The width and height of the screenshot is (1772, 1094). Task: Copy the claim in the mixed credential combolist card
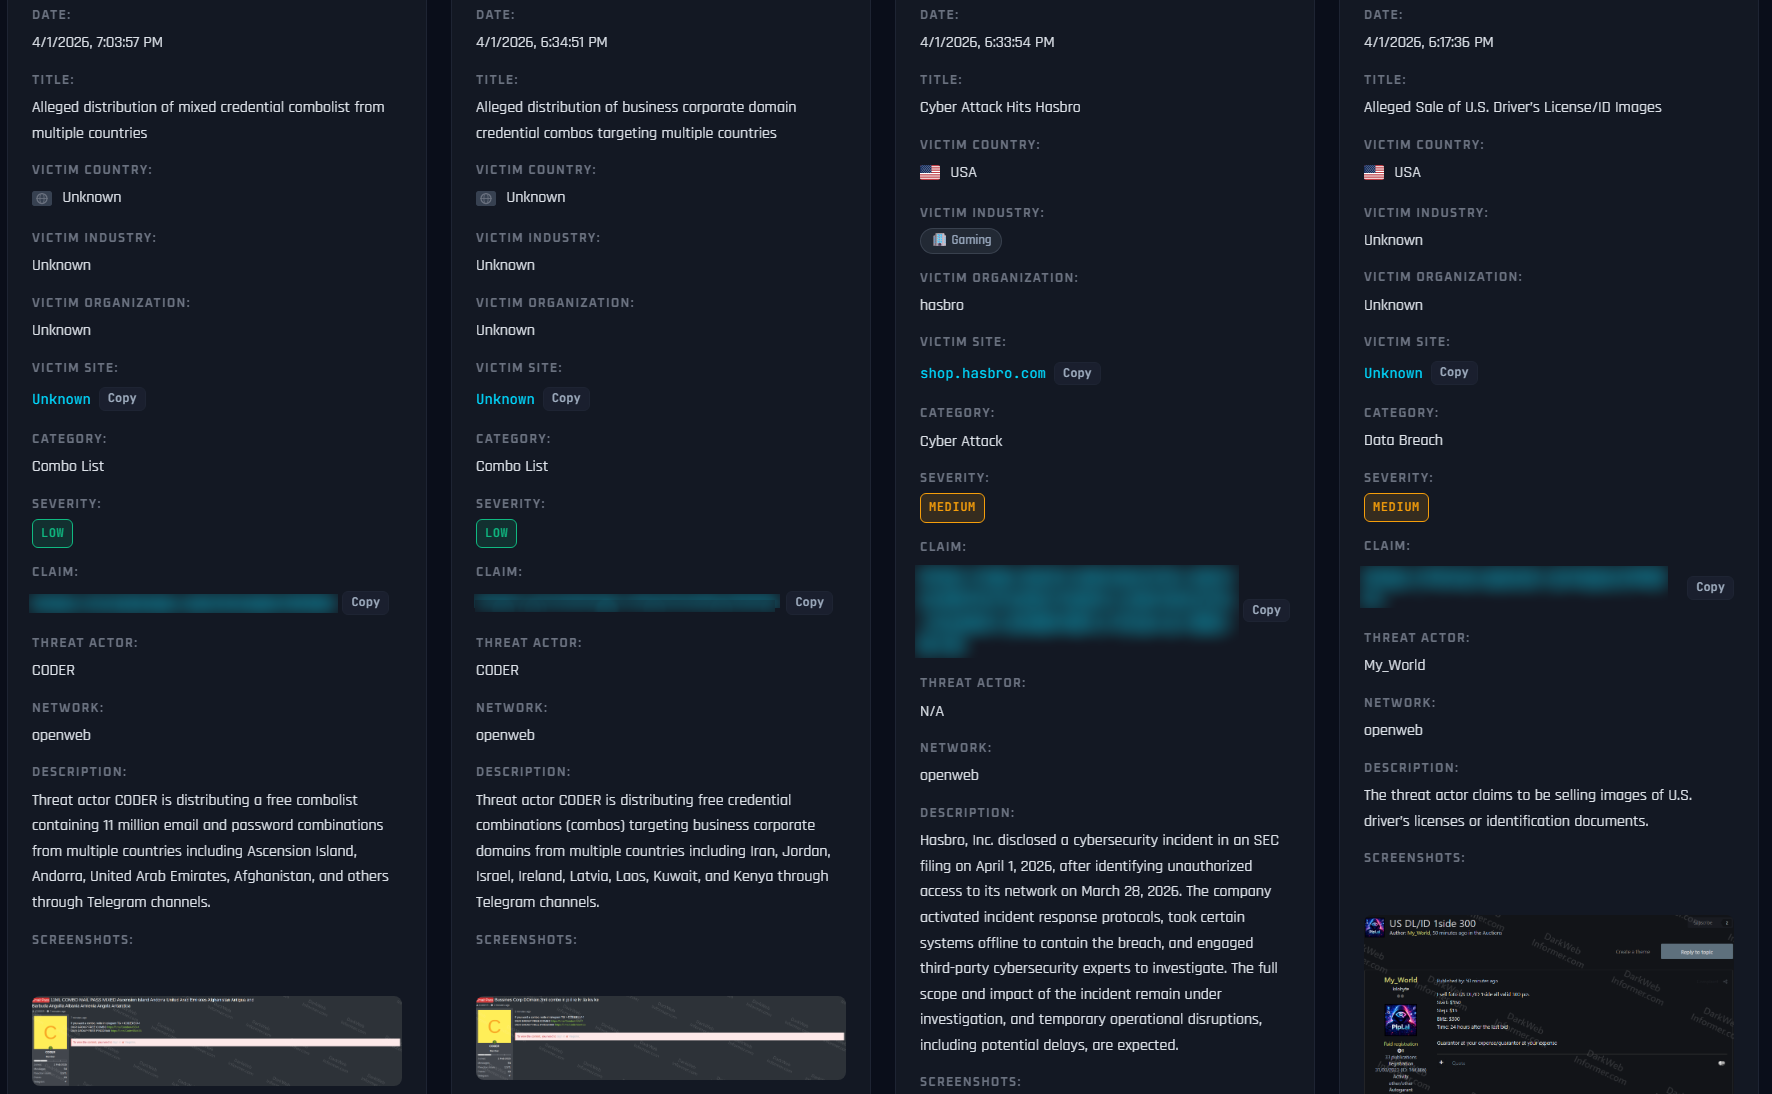[x=365, y=602]
